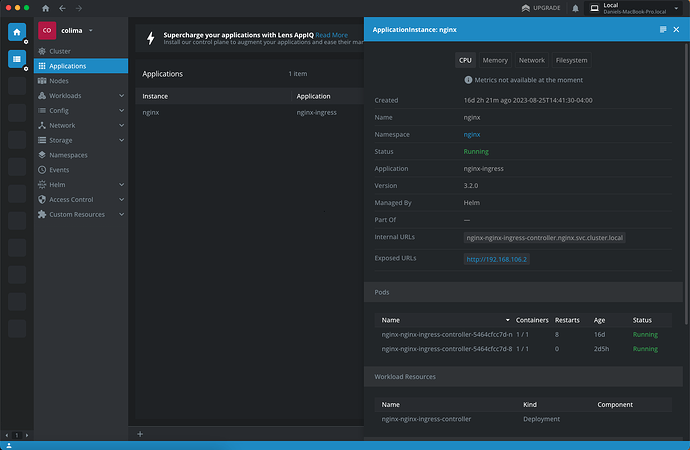Open the Cluster overview in sidebar

click(60, 51)
